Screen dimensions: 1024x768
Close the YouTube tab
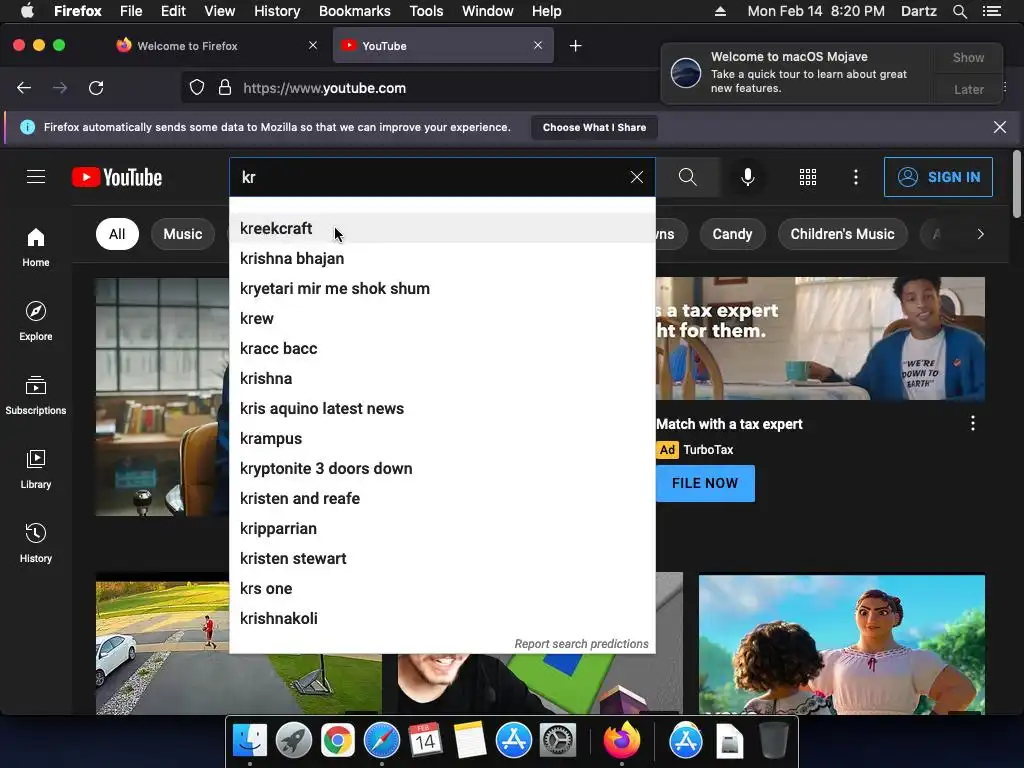(537, 45)
